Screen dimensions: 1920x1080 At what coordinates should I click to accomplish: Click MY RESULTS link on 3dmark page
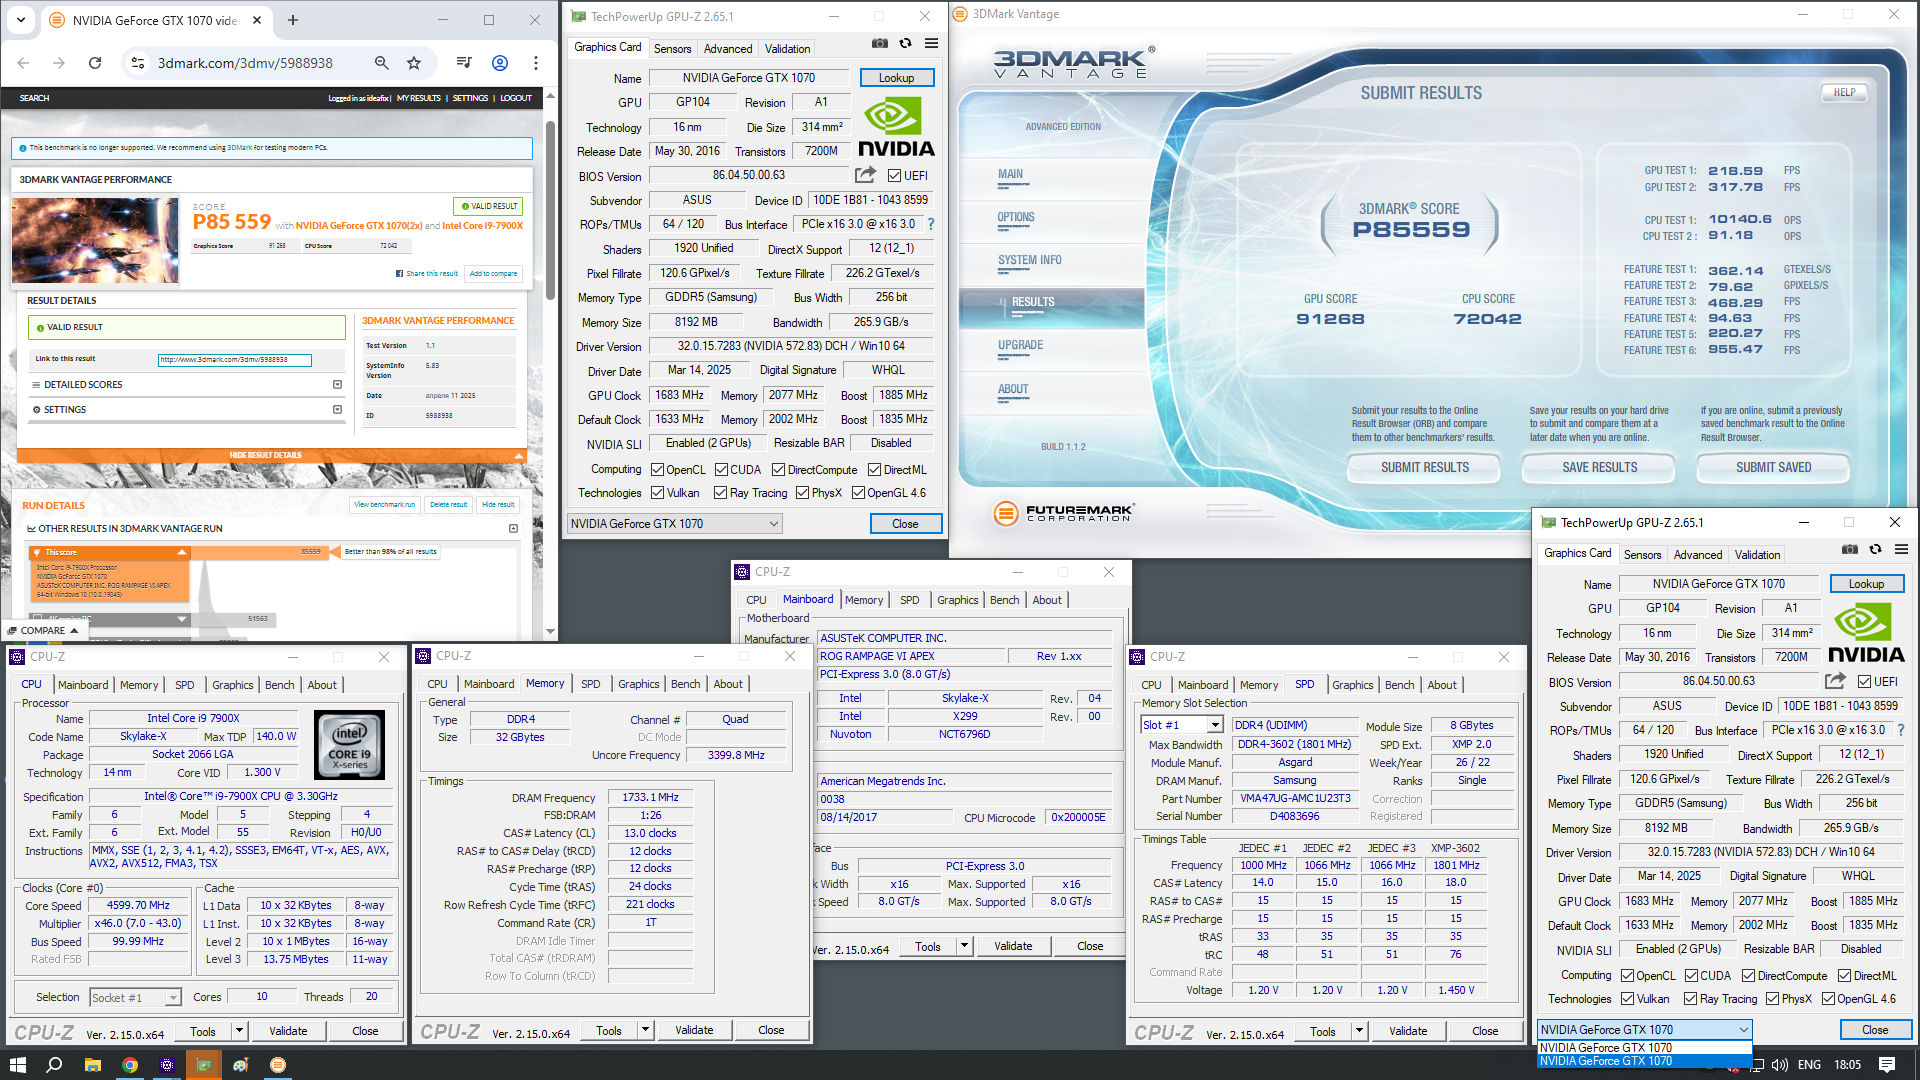pyautogui.click(x=418, y=98)
